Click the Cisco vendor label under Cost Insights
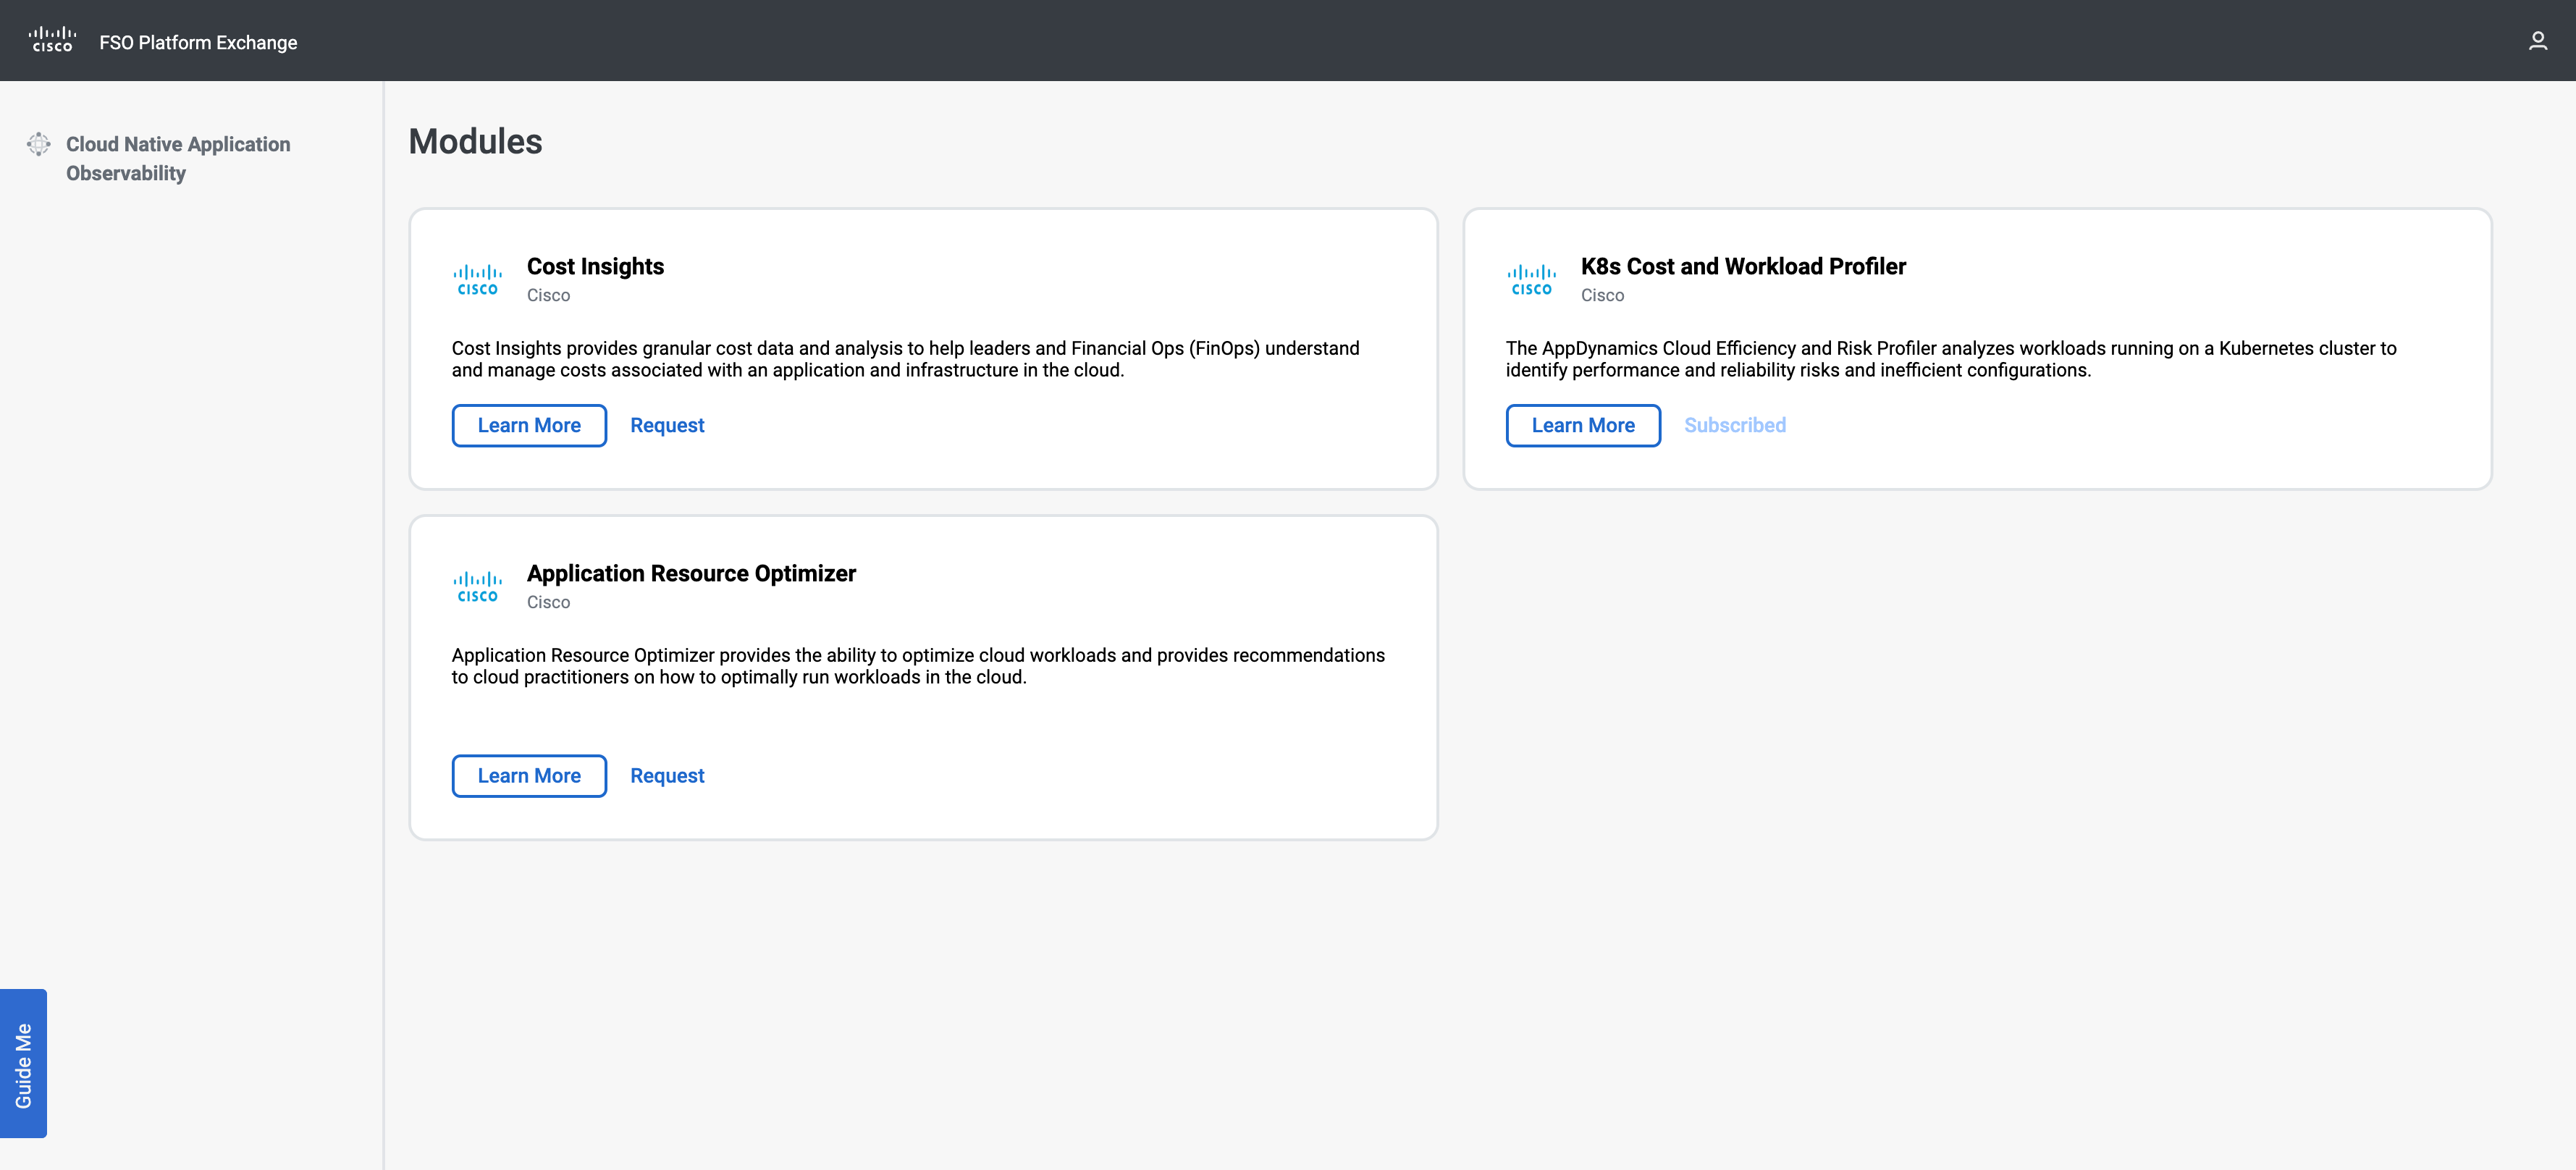The image size is (2576, 1170). pos(548,295)
